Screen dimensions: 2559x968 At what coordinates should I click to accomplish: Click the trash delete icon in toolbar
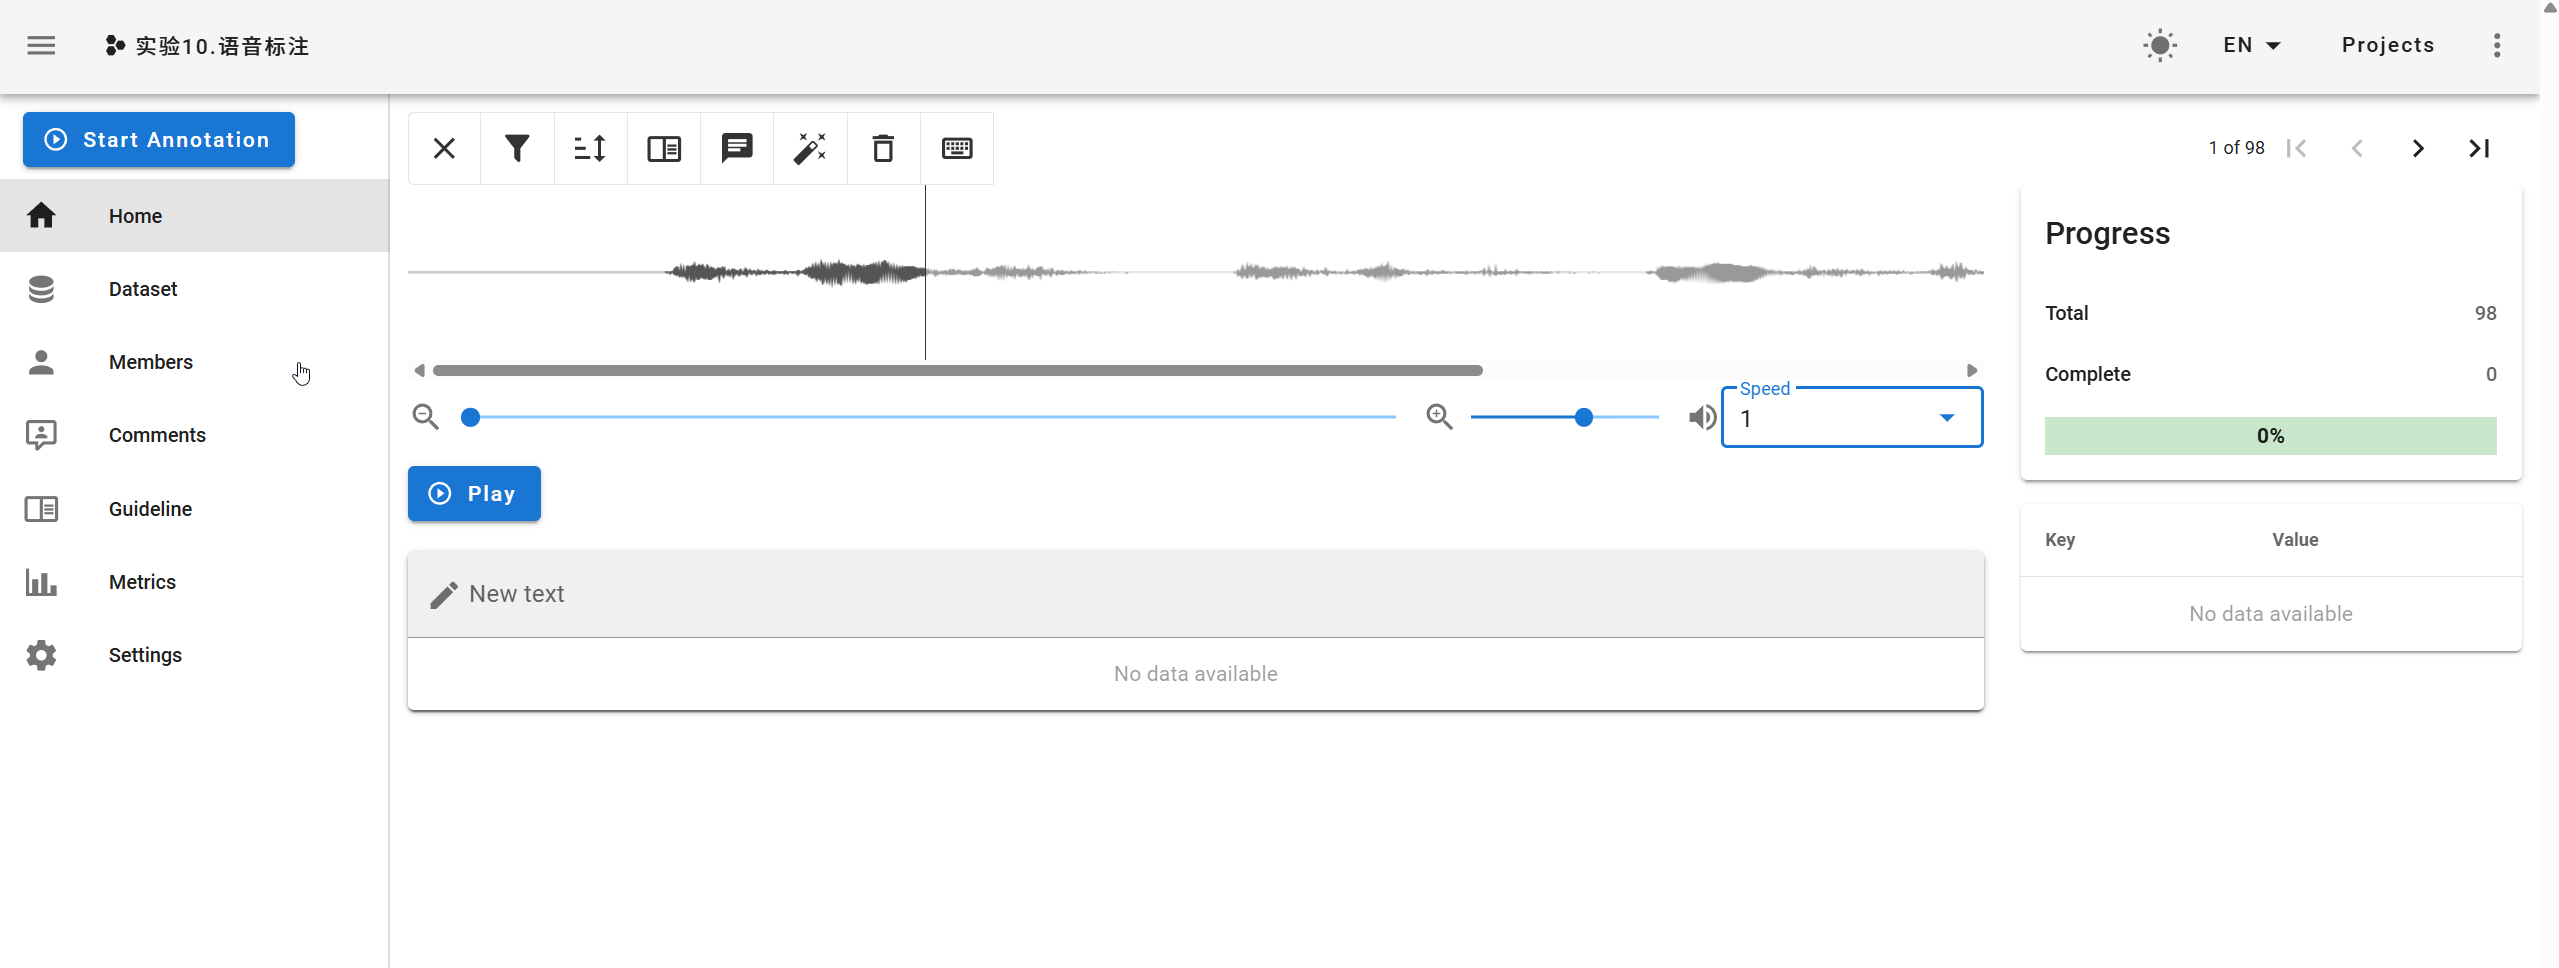(883, 149)
